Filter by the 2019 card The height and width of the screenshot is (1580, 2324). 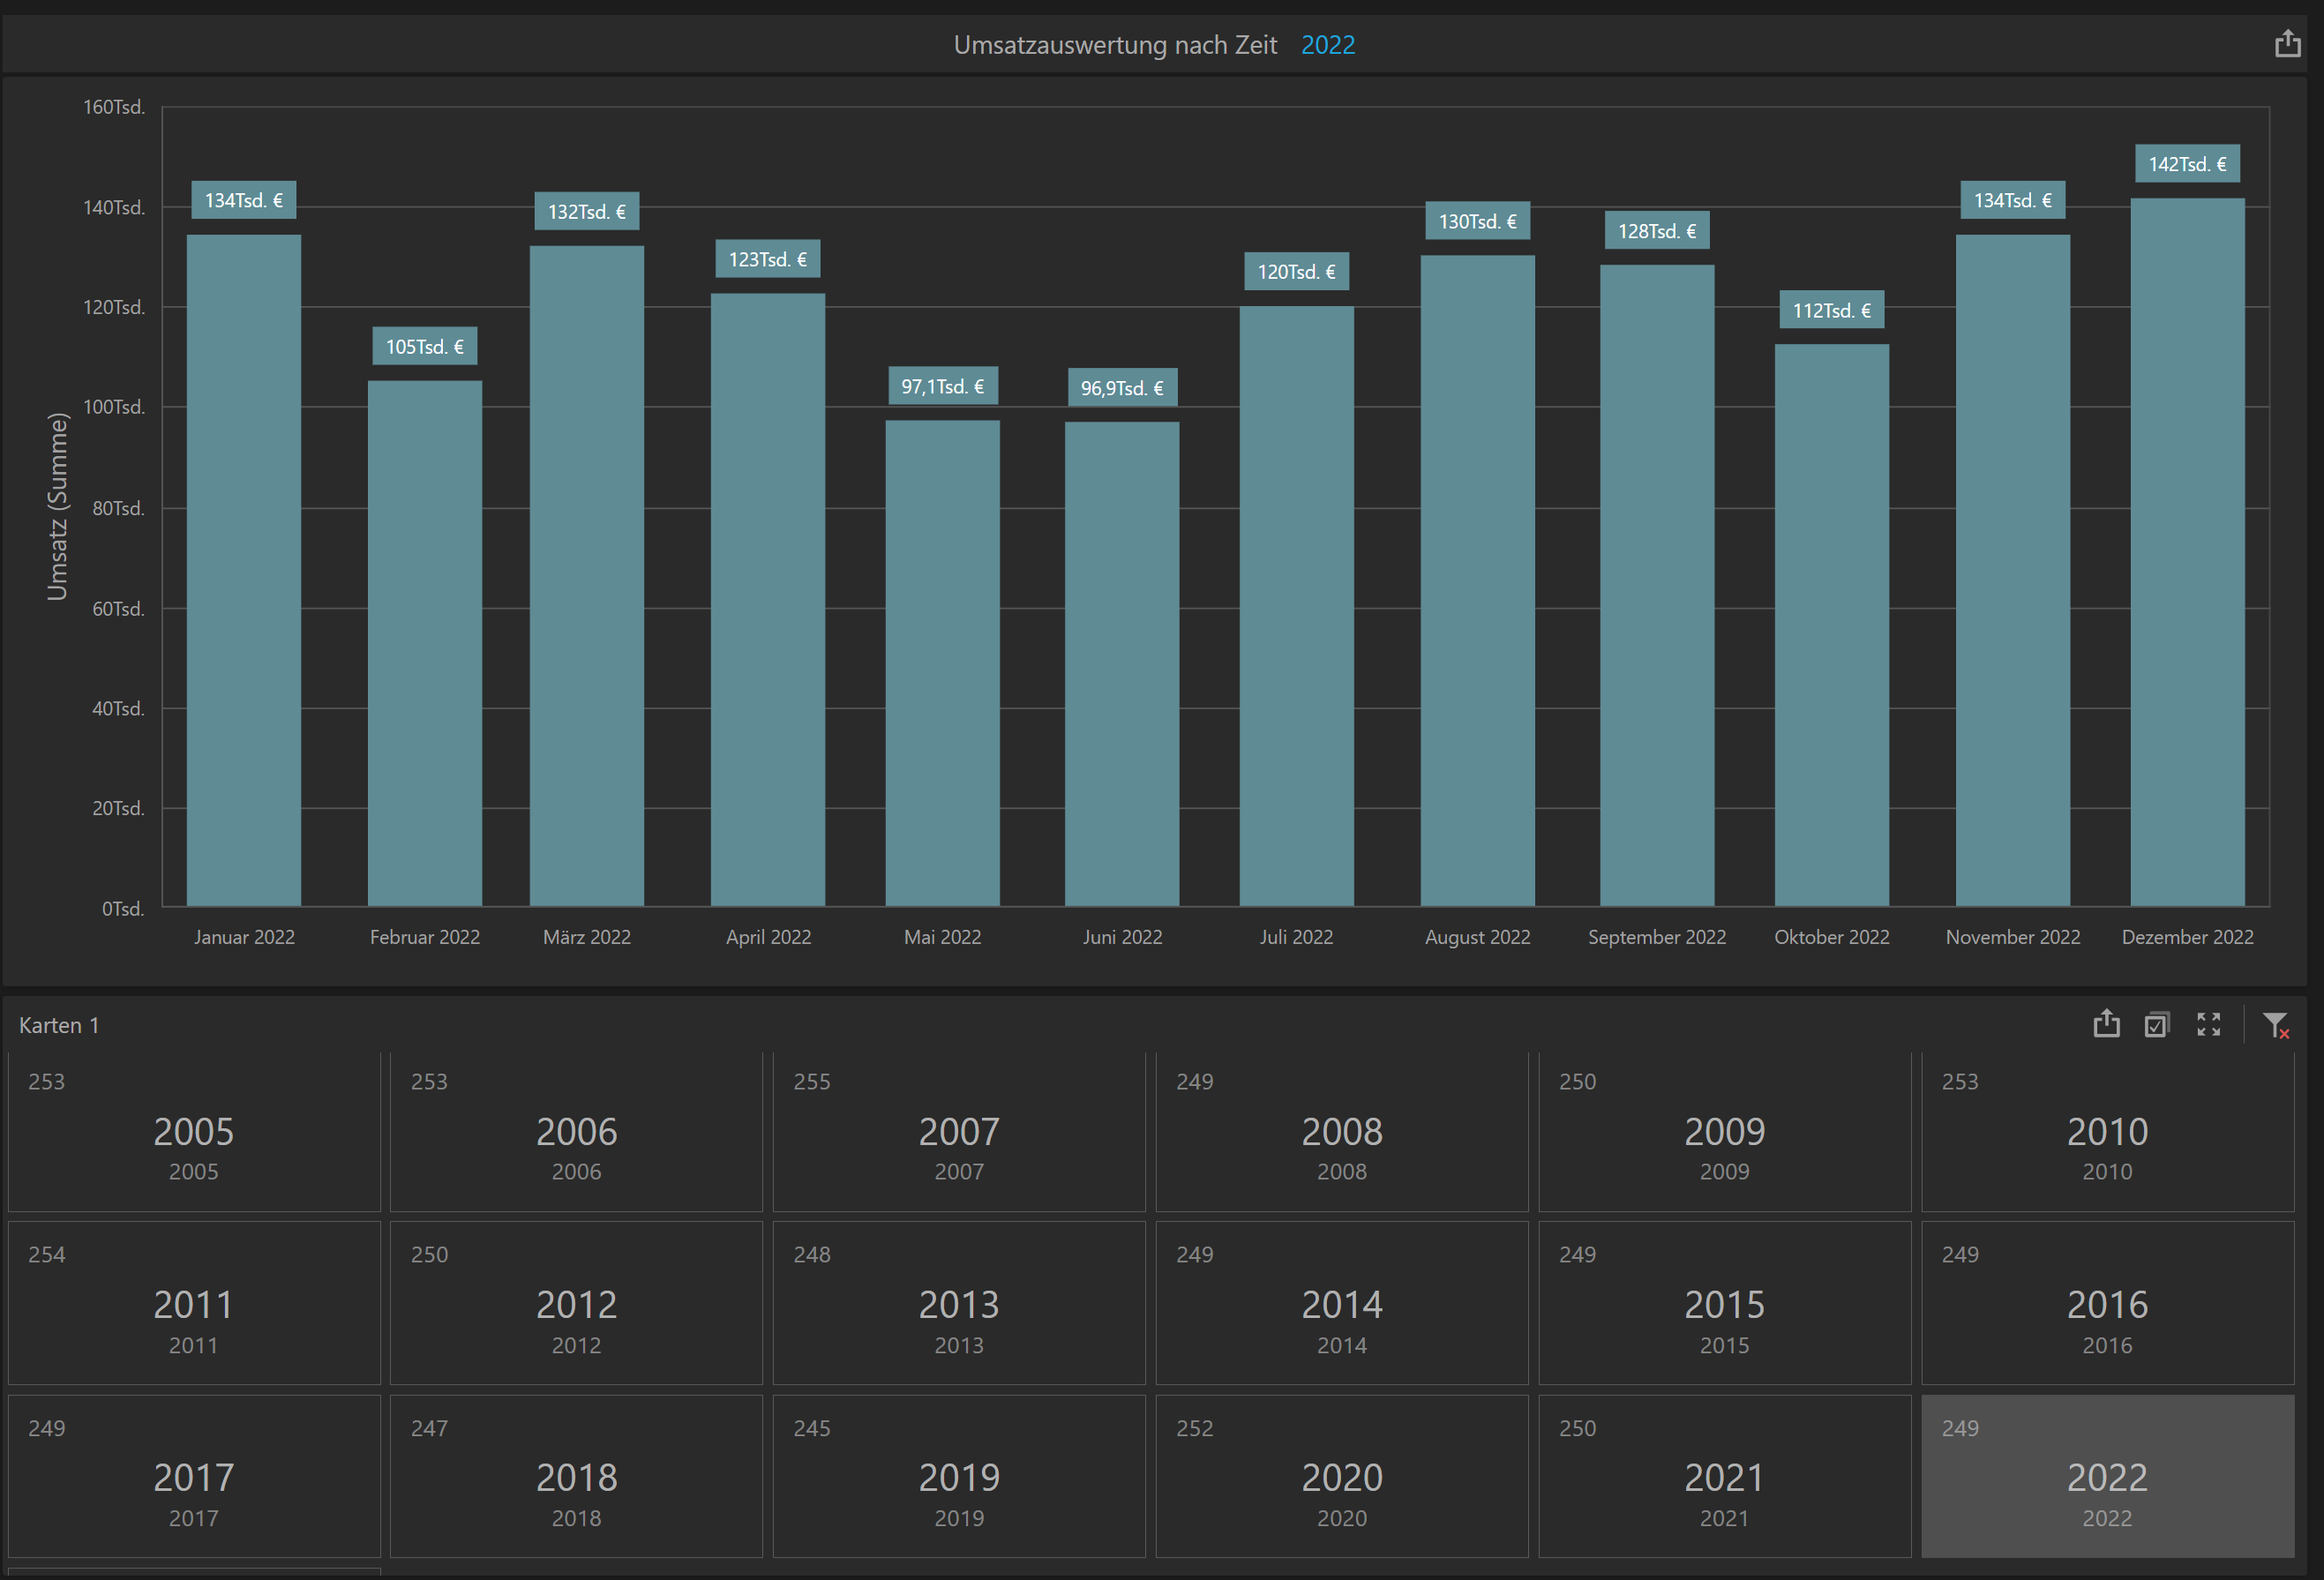click(959, 1476)
